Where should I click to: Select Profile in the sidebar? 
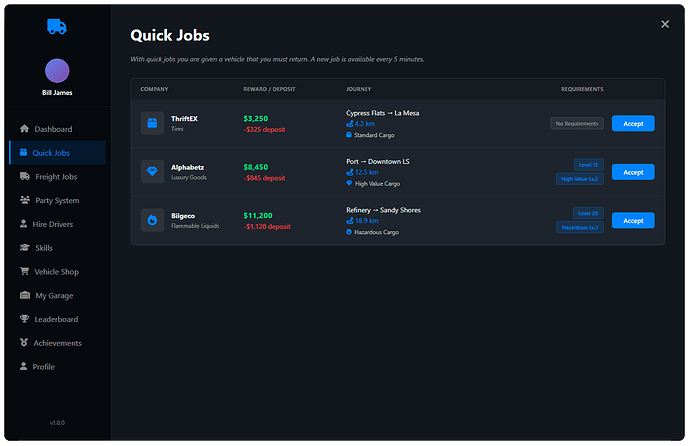coord(43,367)
